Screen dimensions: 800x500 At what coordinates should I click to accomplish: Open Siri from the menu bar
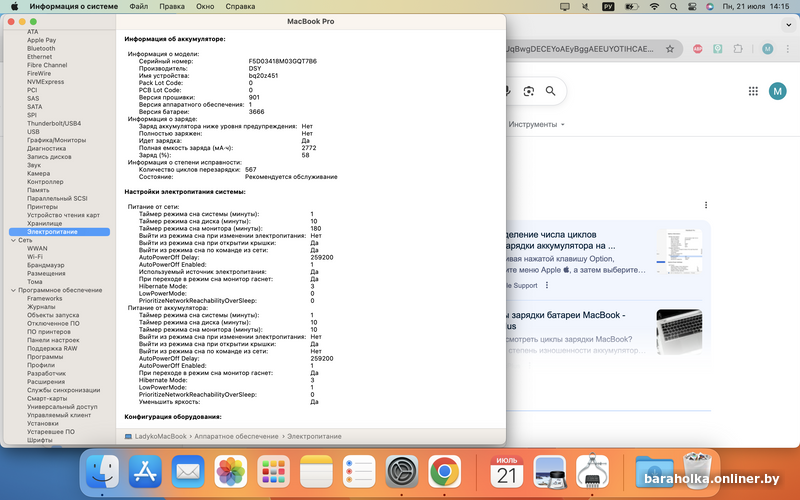710,7
